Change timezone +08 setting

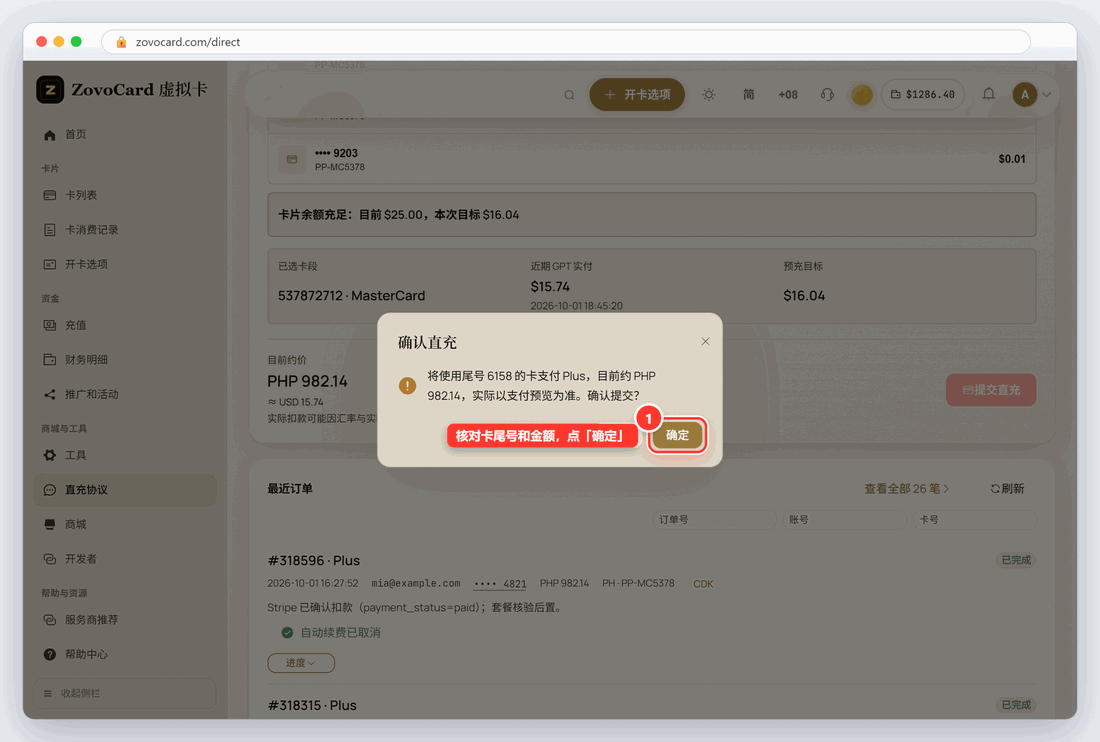point(788,95)
